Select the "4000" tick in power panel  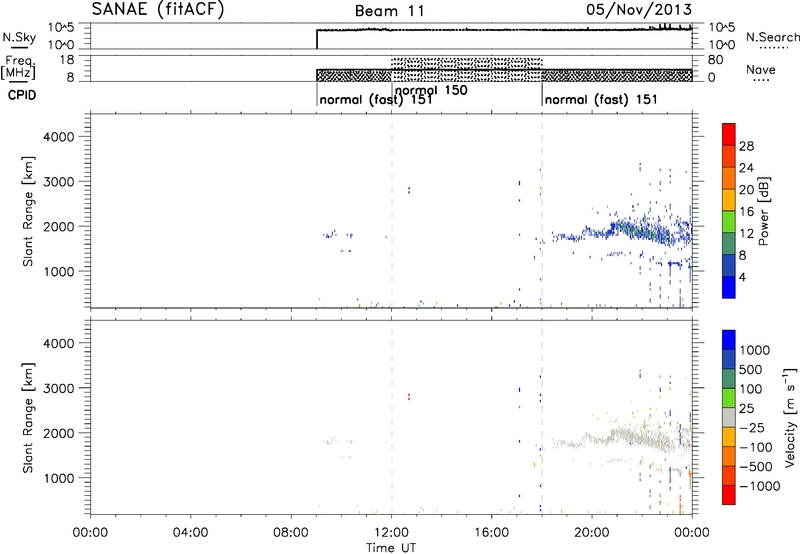click(x=58, y=137)
